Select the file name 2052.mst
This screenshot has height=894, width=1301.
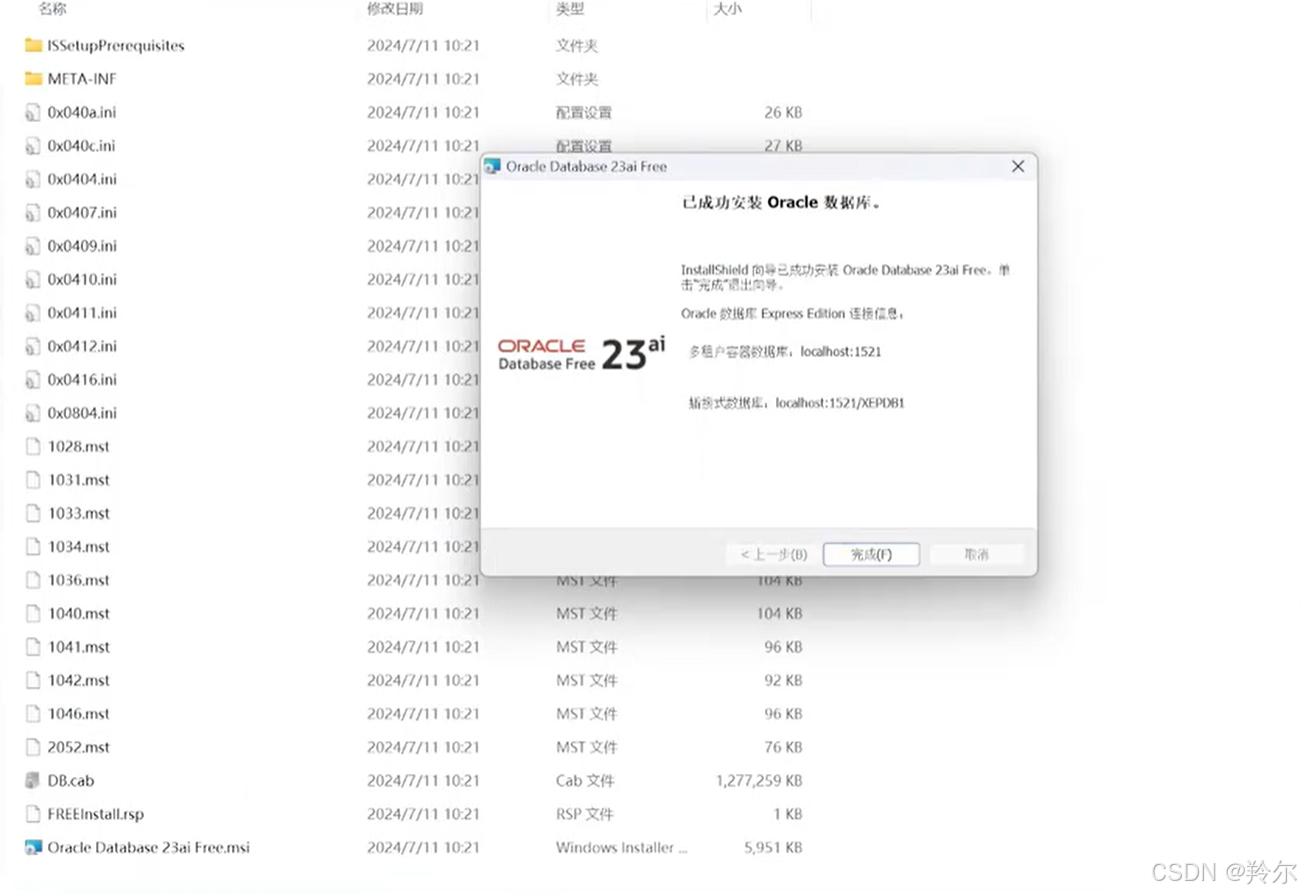tap(79, 747)
